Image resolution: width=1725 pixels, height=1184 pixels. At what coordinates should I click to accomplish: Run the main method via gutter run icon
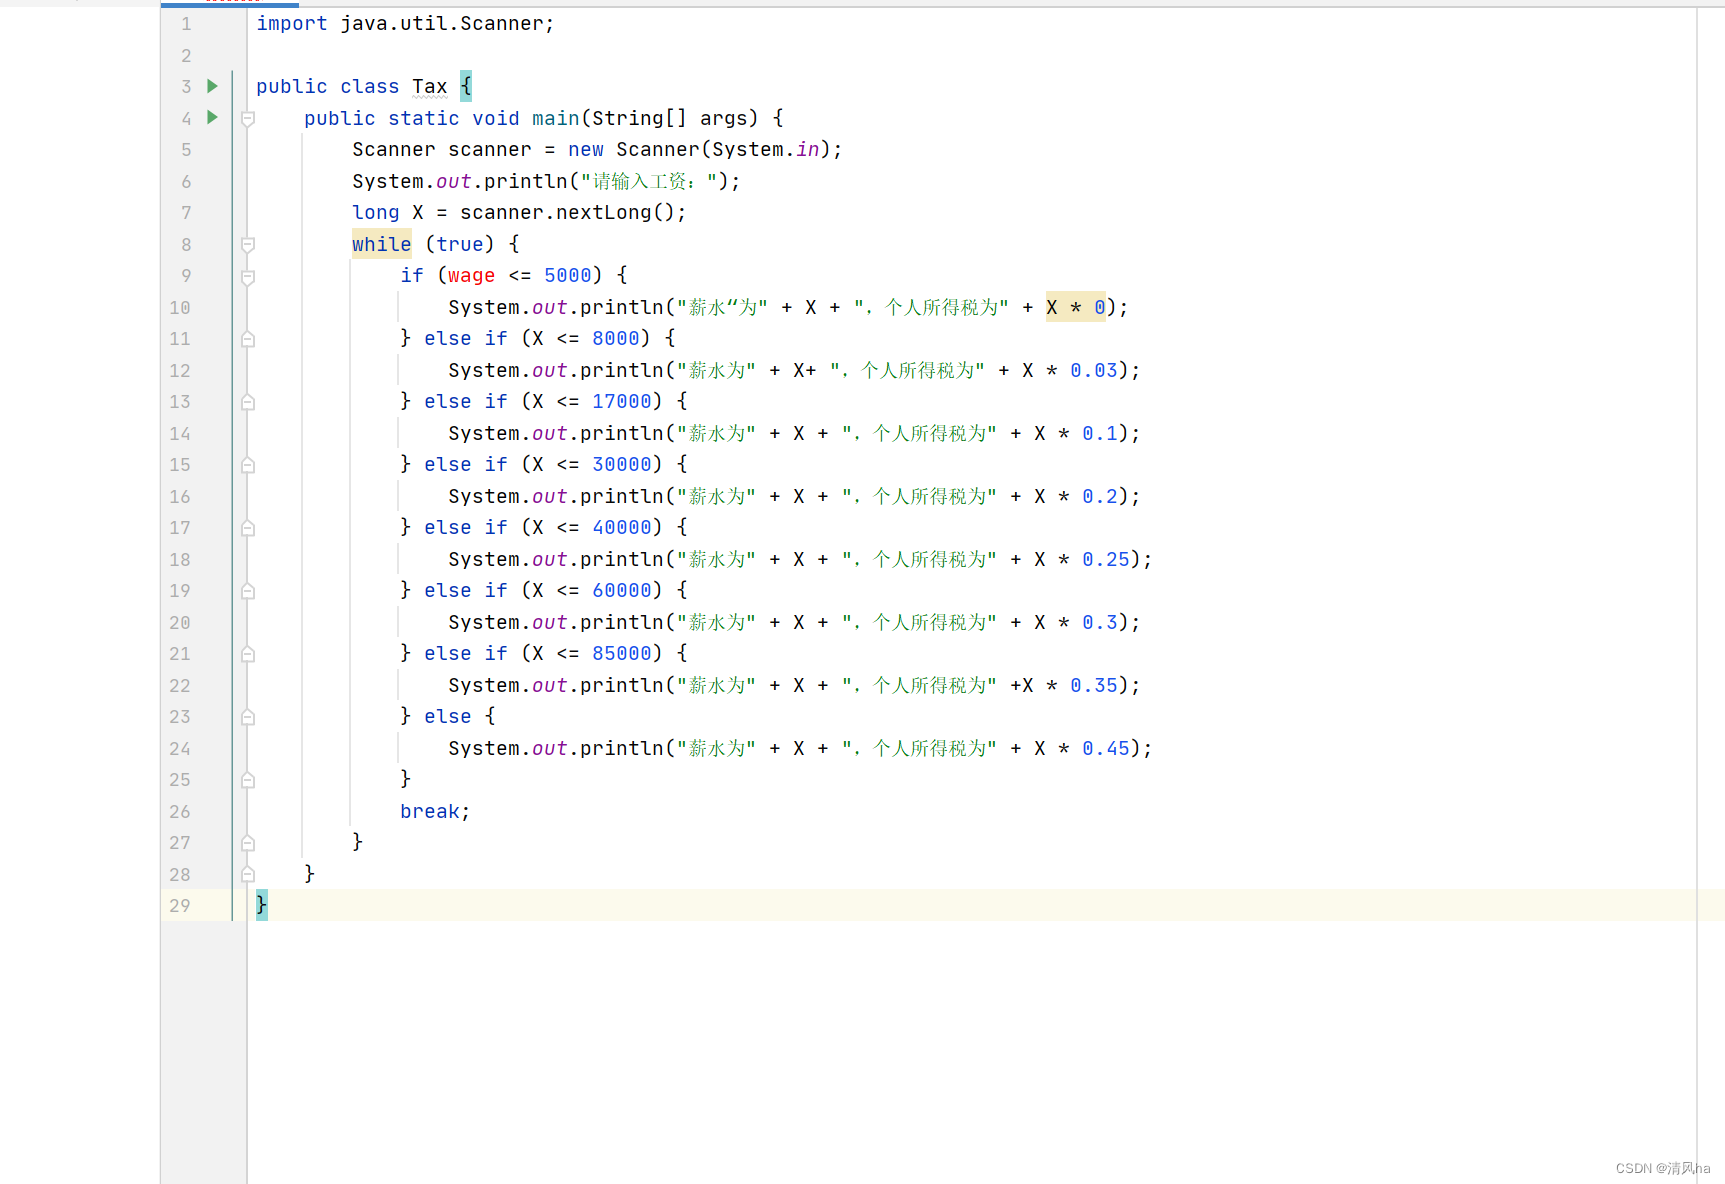[212, 118]
